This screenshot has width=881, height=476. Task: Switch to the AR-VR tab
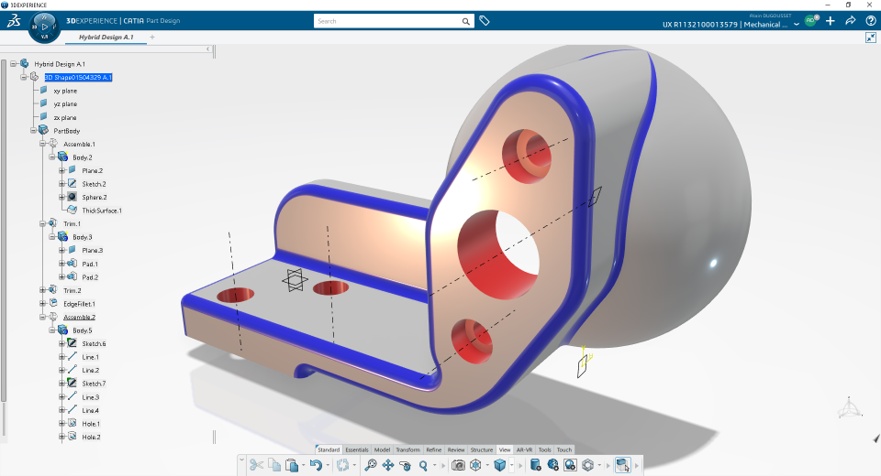(524, 450)
